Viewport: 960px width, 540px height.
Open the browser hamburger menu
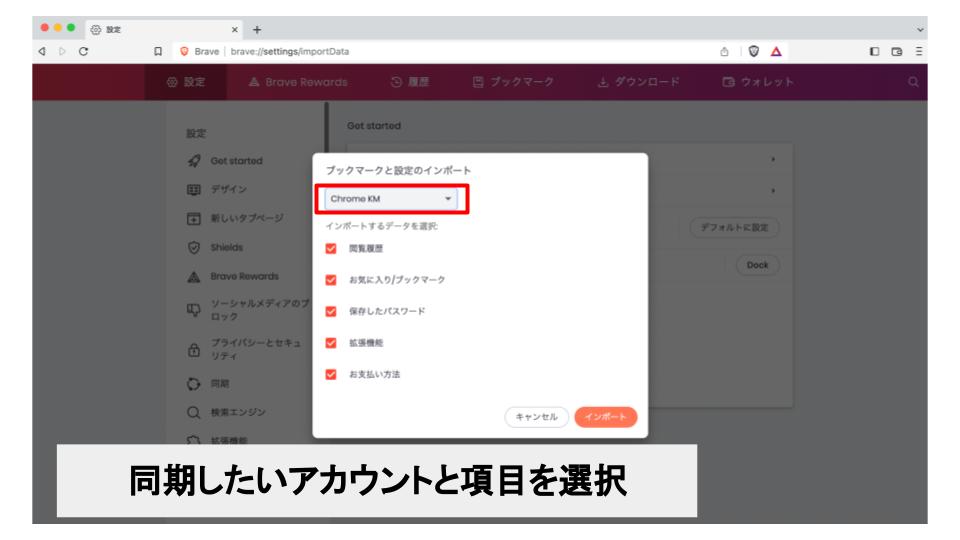[x=919, y=51]
